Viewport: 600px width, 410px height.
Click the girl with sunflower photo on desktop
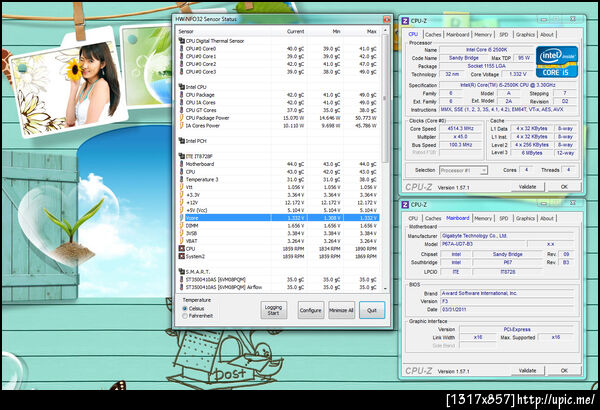(69, 83)
